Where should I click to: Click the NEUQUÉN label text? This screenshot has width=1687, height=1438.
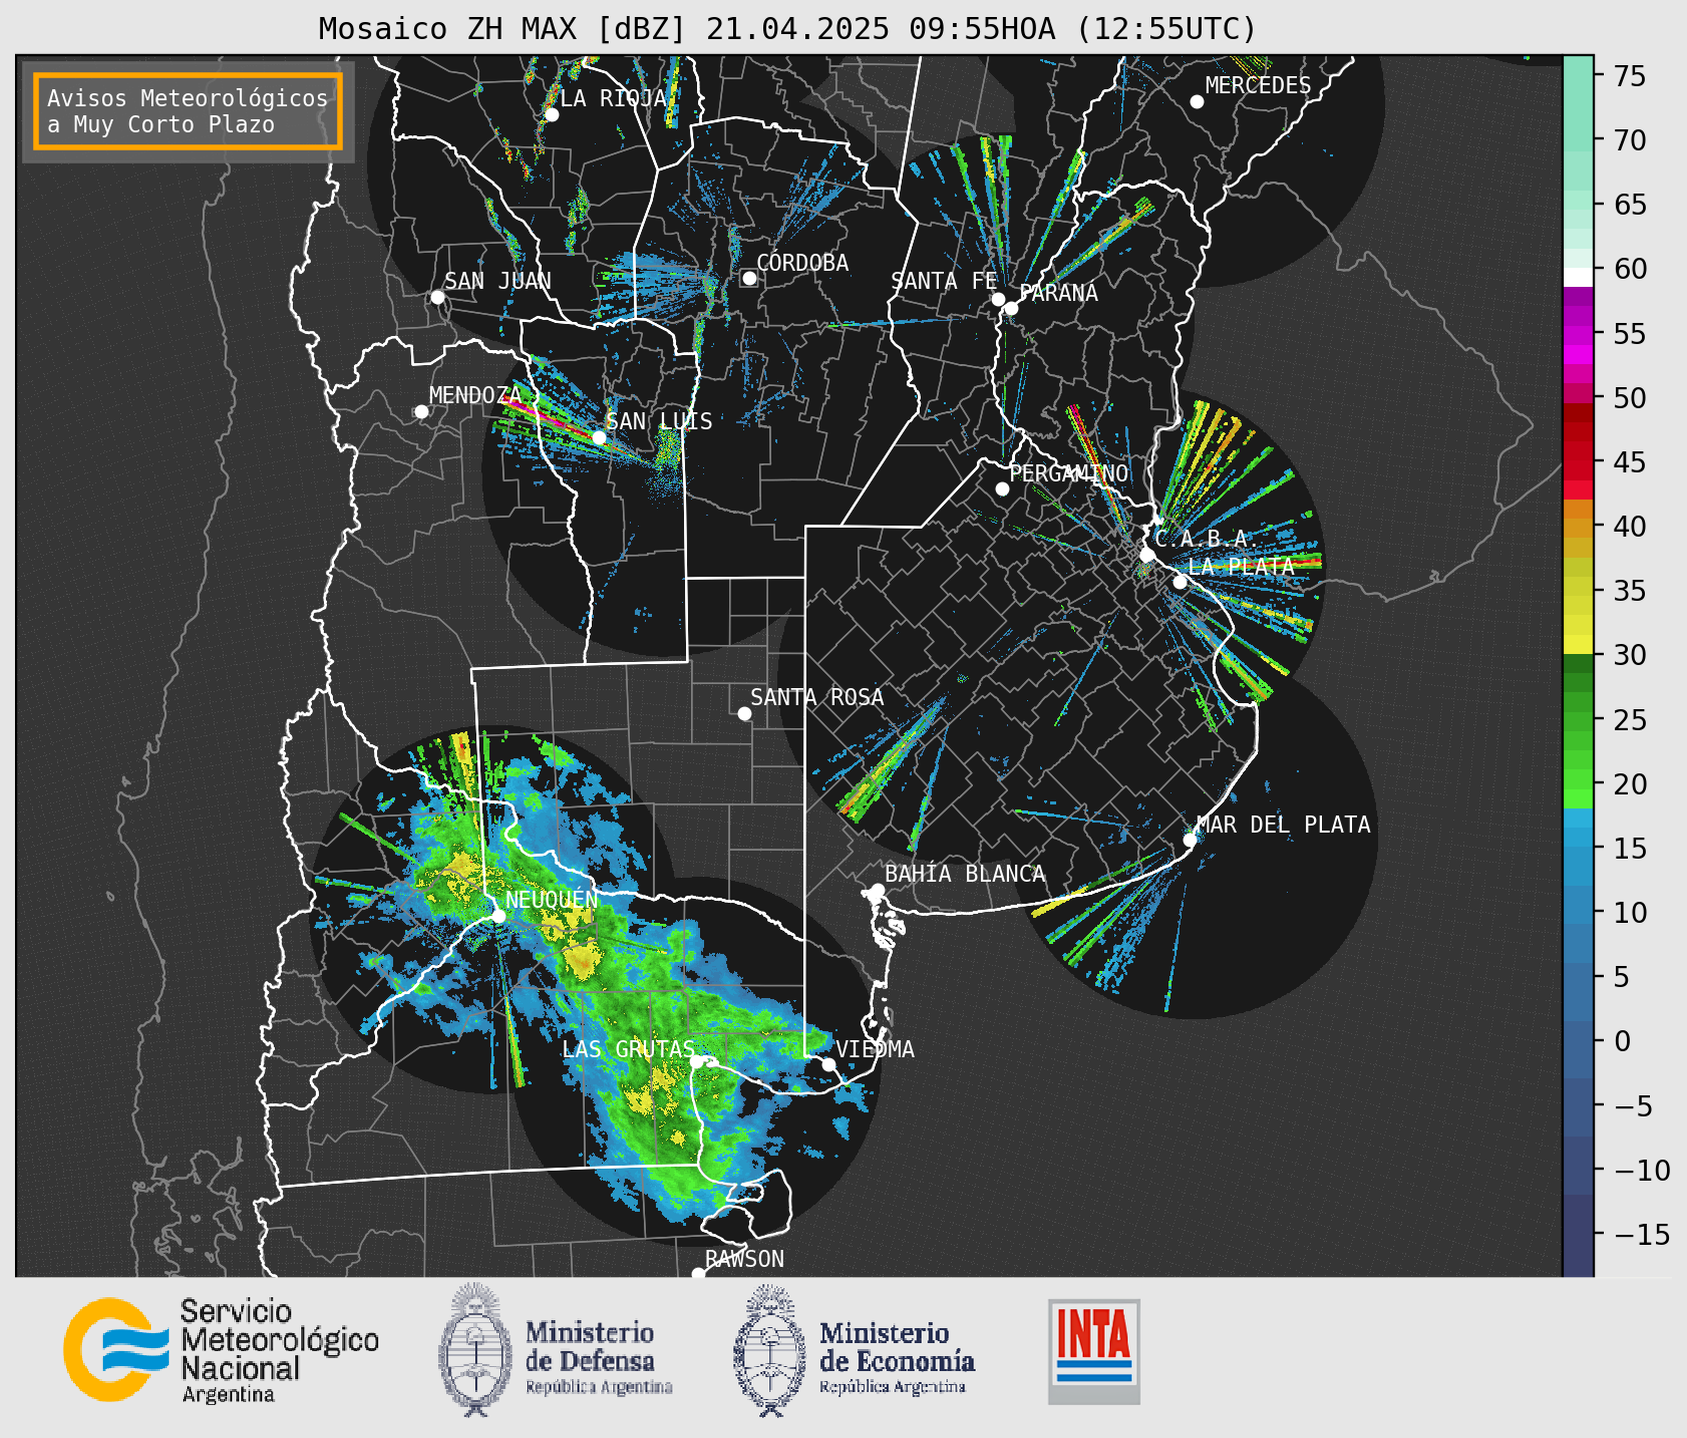coord(552,900)
